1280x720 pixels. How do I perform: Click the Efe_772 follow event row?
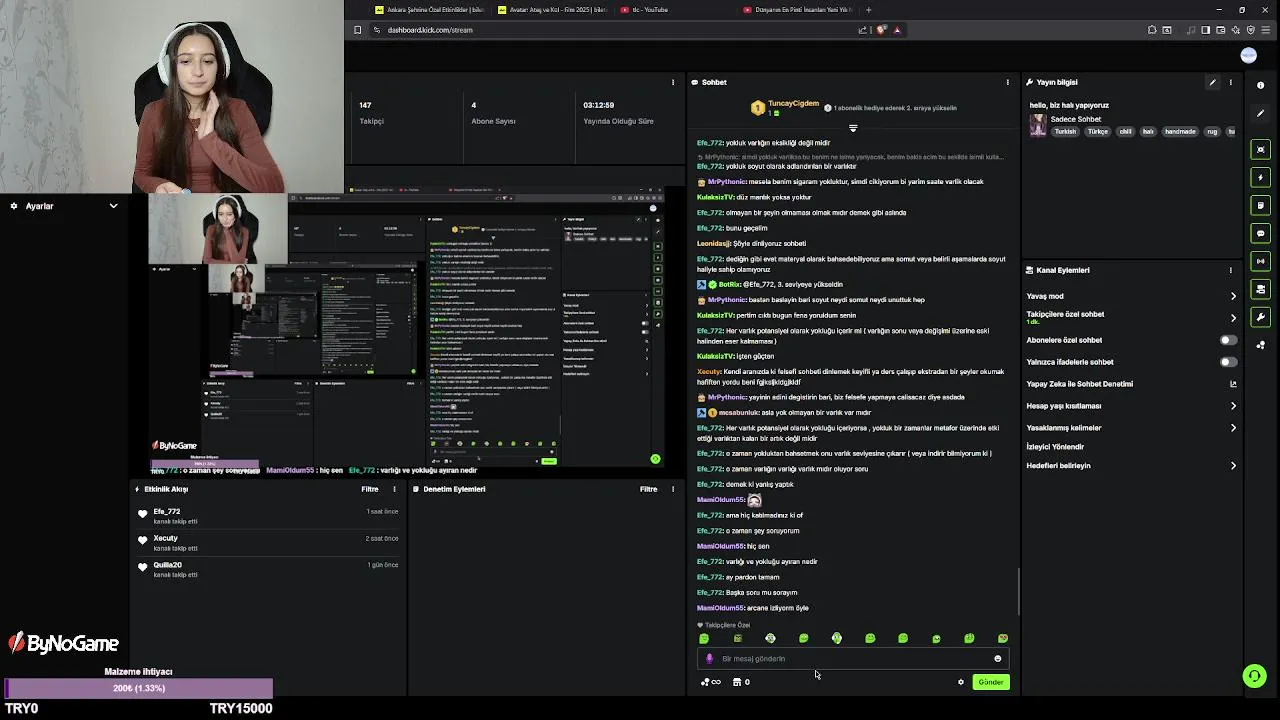269,516
